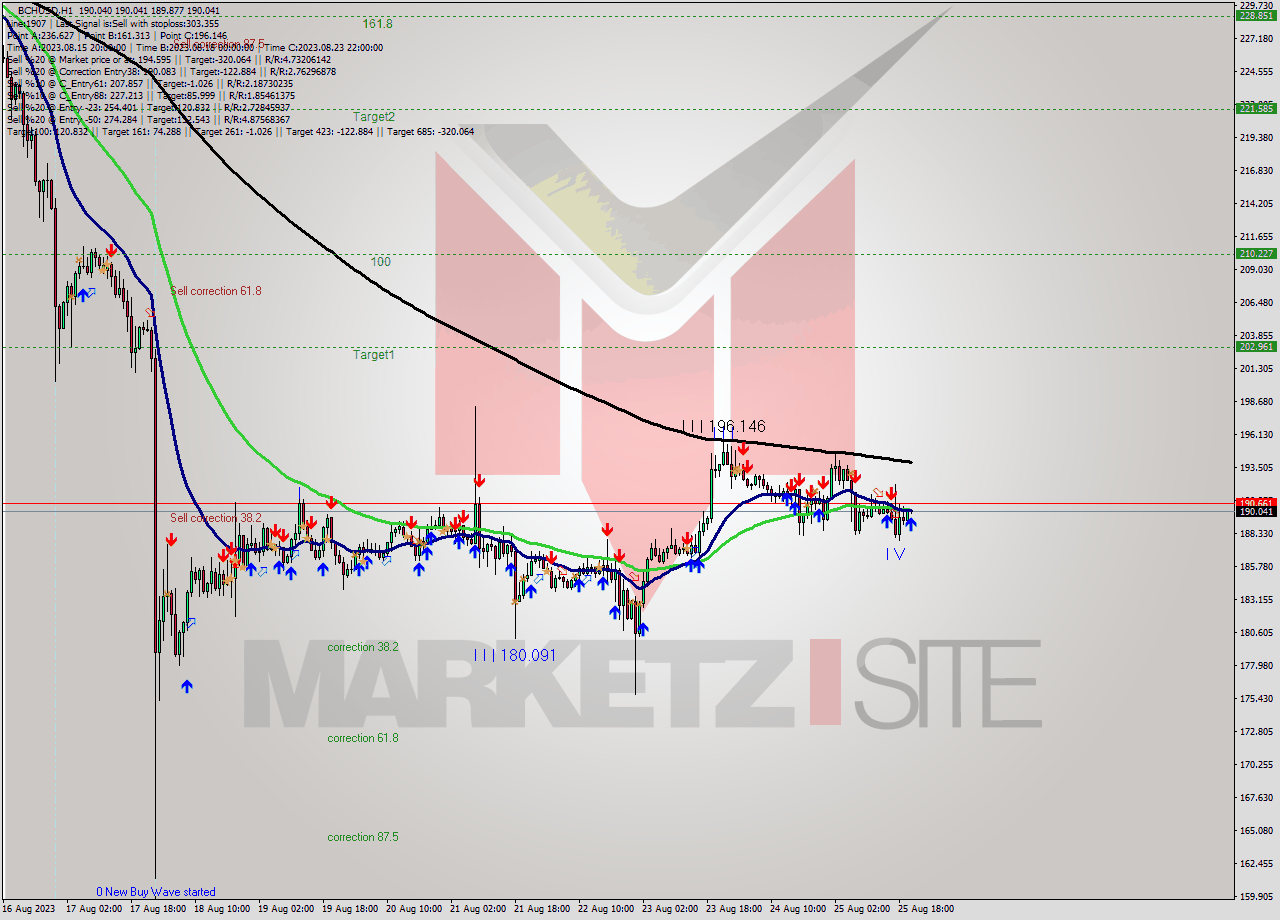1280x920 pixels.
Task: Click price axis value 165.080
Action: (x=1256, y=831)
